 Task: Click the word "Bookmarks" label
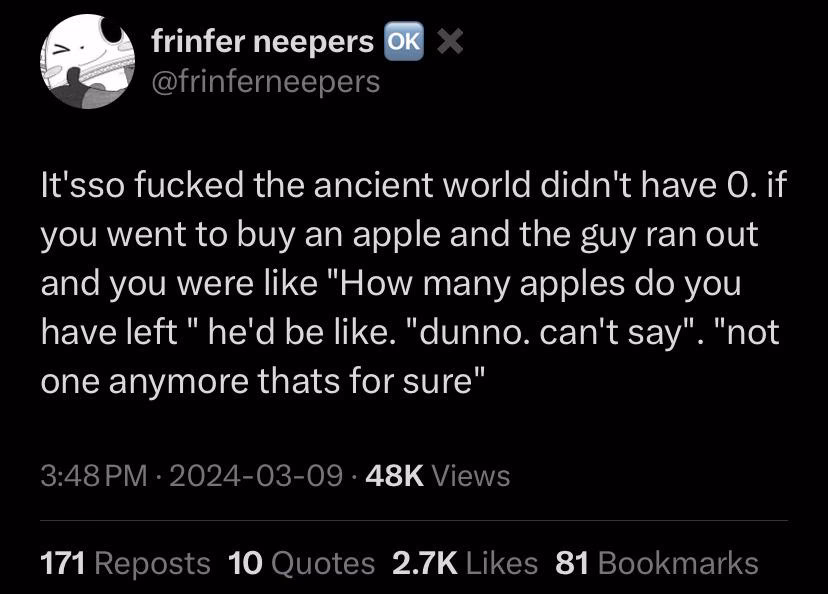tap(679, 563)
